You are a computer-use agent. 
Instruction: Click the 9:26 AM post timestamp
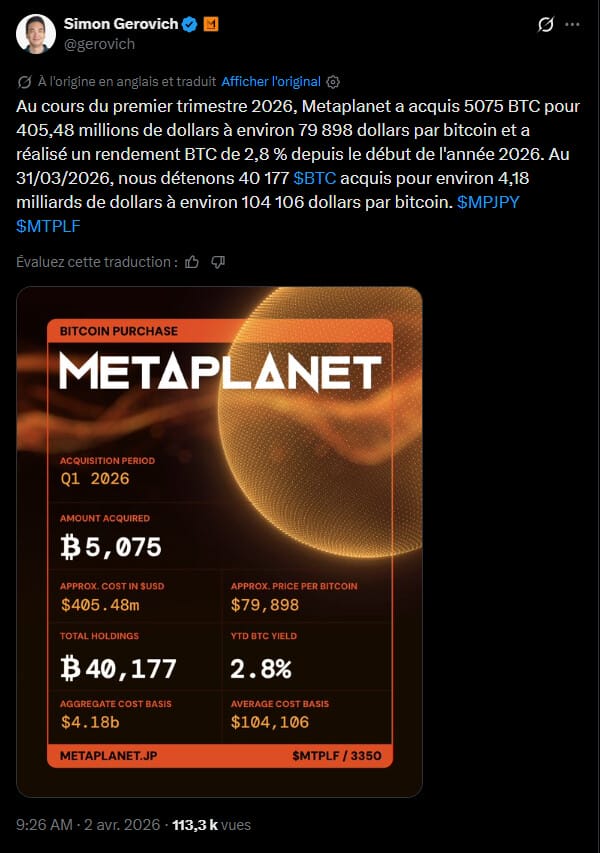46,825
